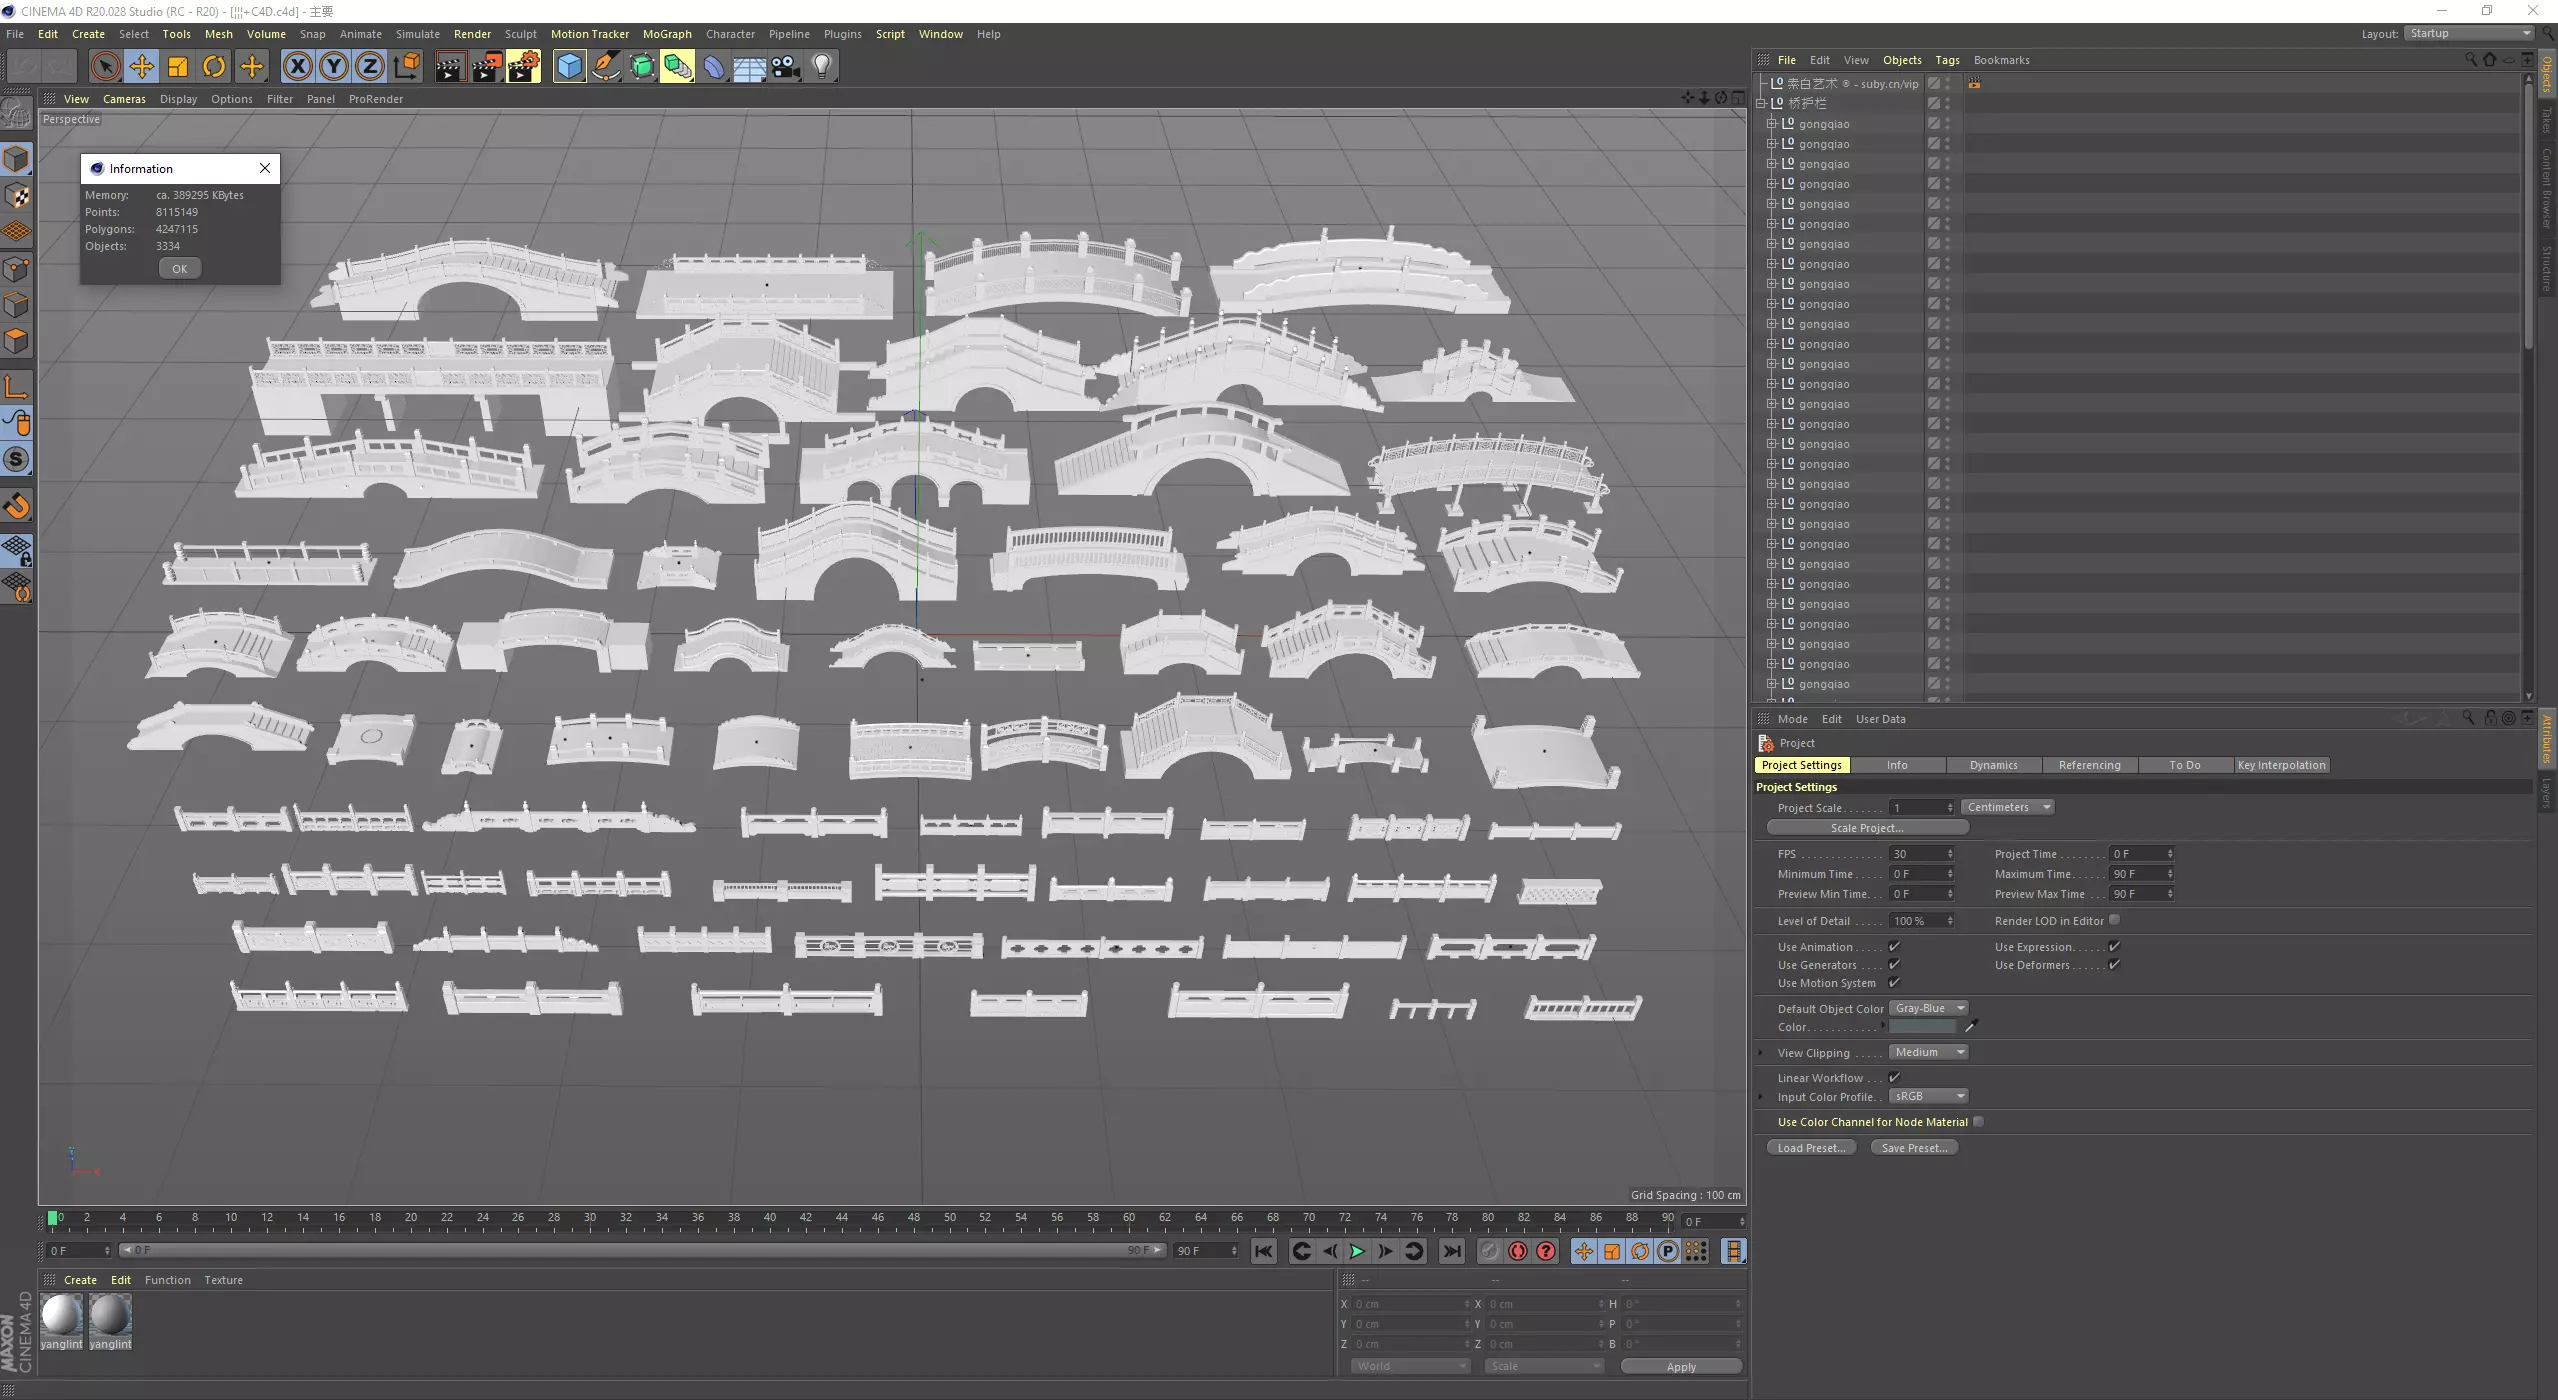The width and height of the screenshot is (2558, 1400).
Task: Open the Centimeters unit dropdown
Action: [2008, 807]
